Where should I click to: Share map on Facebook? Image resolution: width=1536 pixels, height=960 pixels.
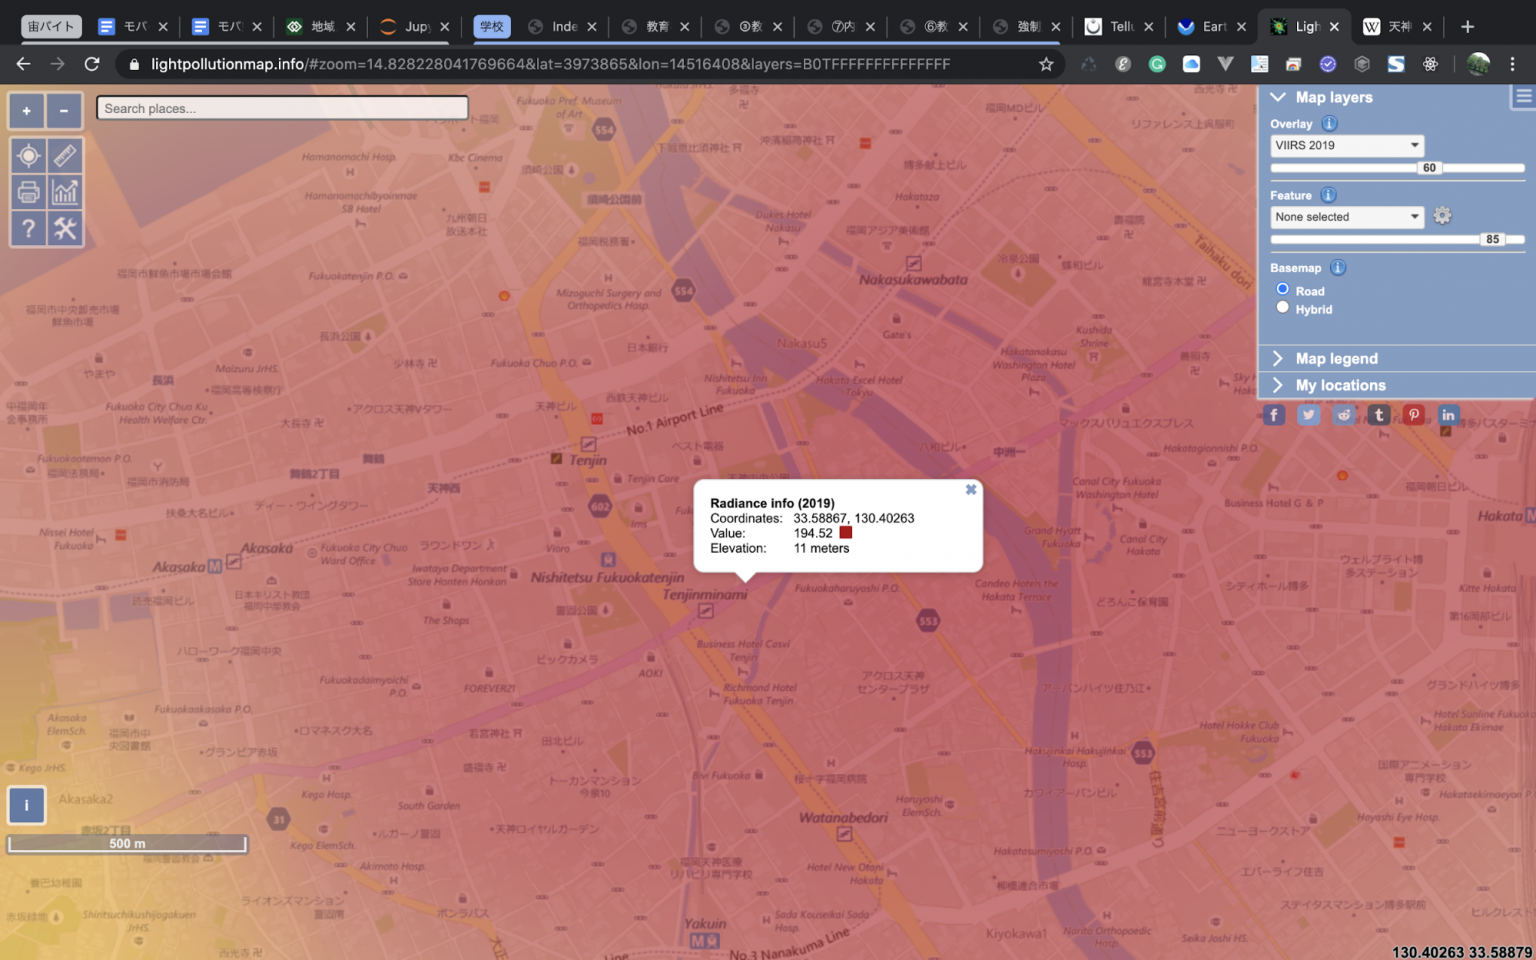(x=1274, y=415)
